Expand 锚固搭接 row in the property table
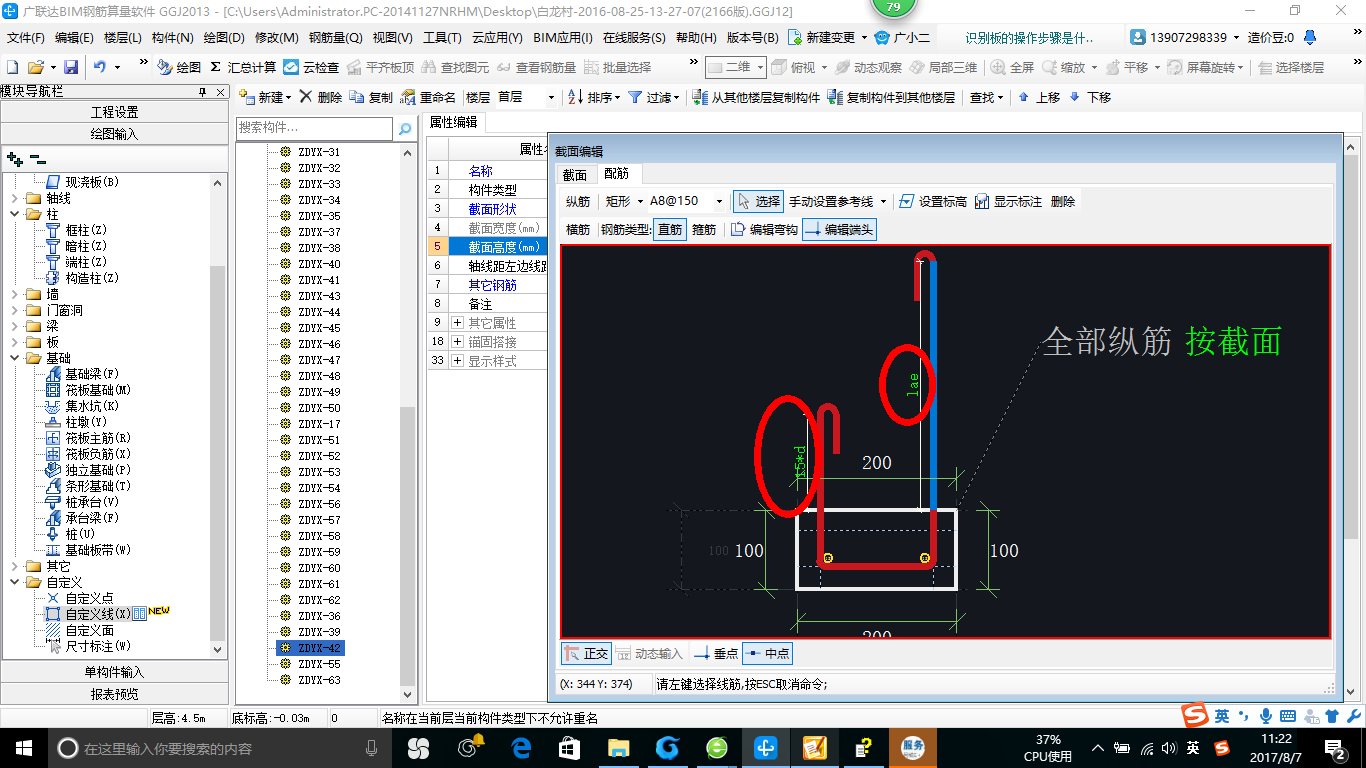 point(457,342)
